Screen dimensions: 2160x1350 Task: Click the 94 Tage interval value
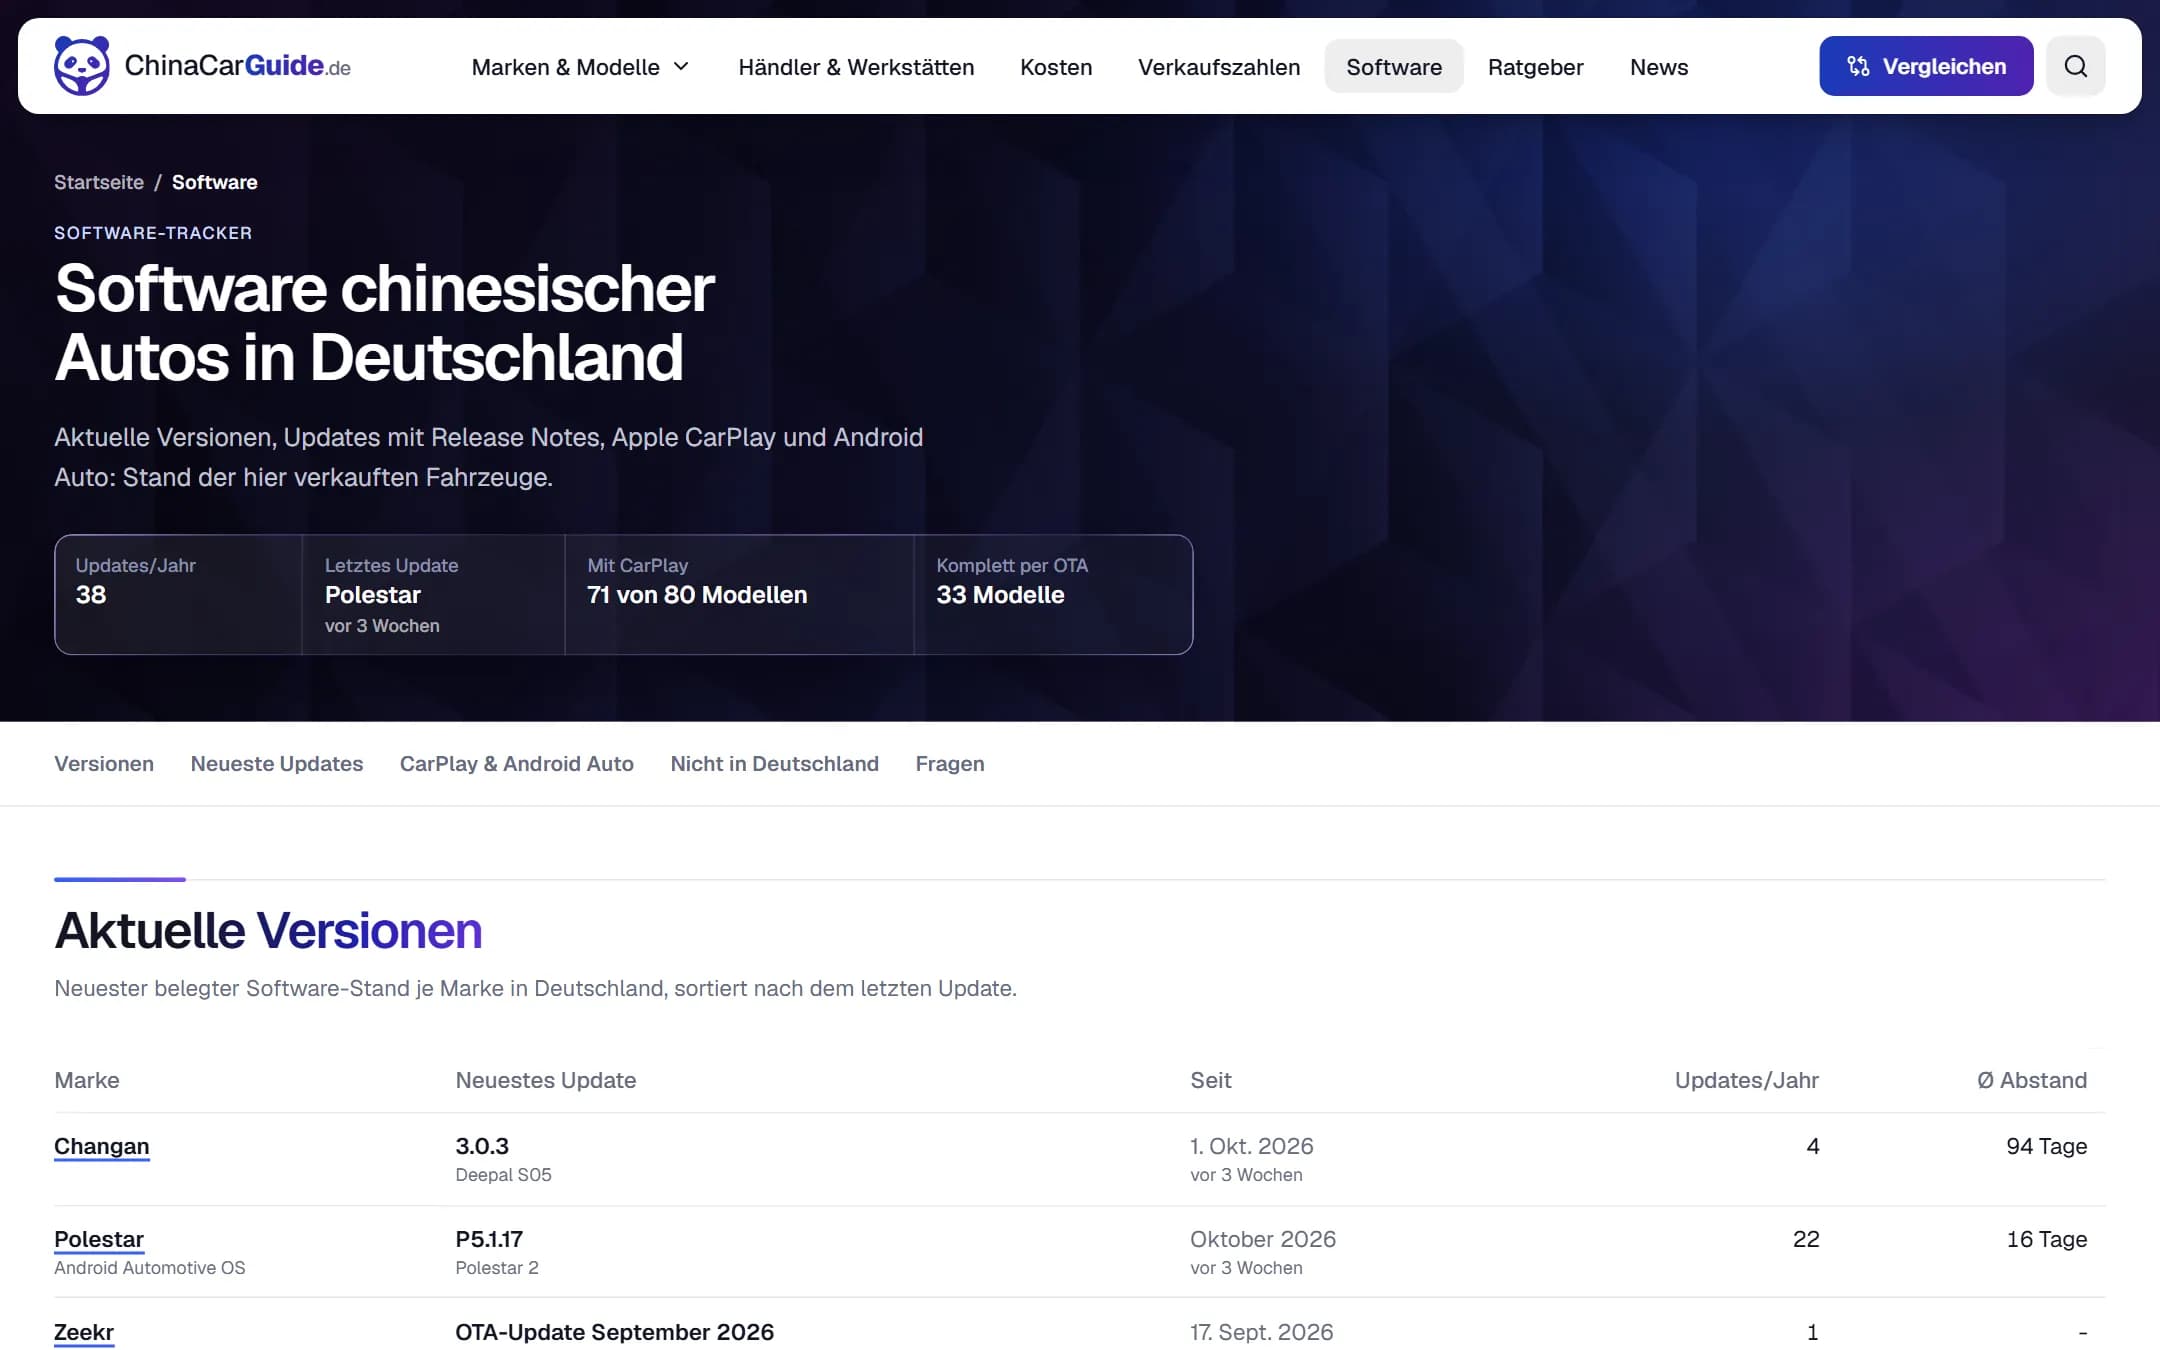click(x=2046, y=1146)
